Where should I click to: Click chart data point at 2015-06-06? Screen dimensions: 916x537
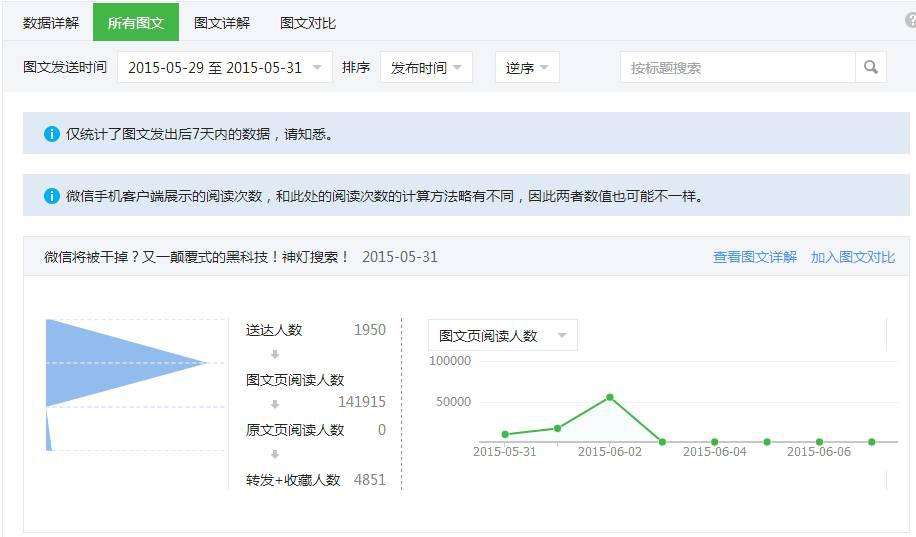tap(820, 442)
